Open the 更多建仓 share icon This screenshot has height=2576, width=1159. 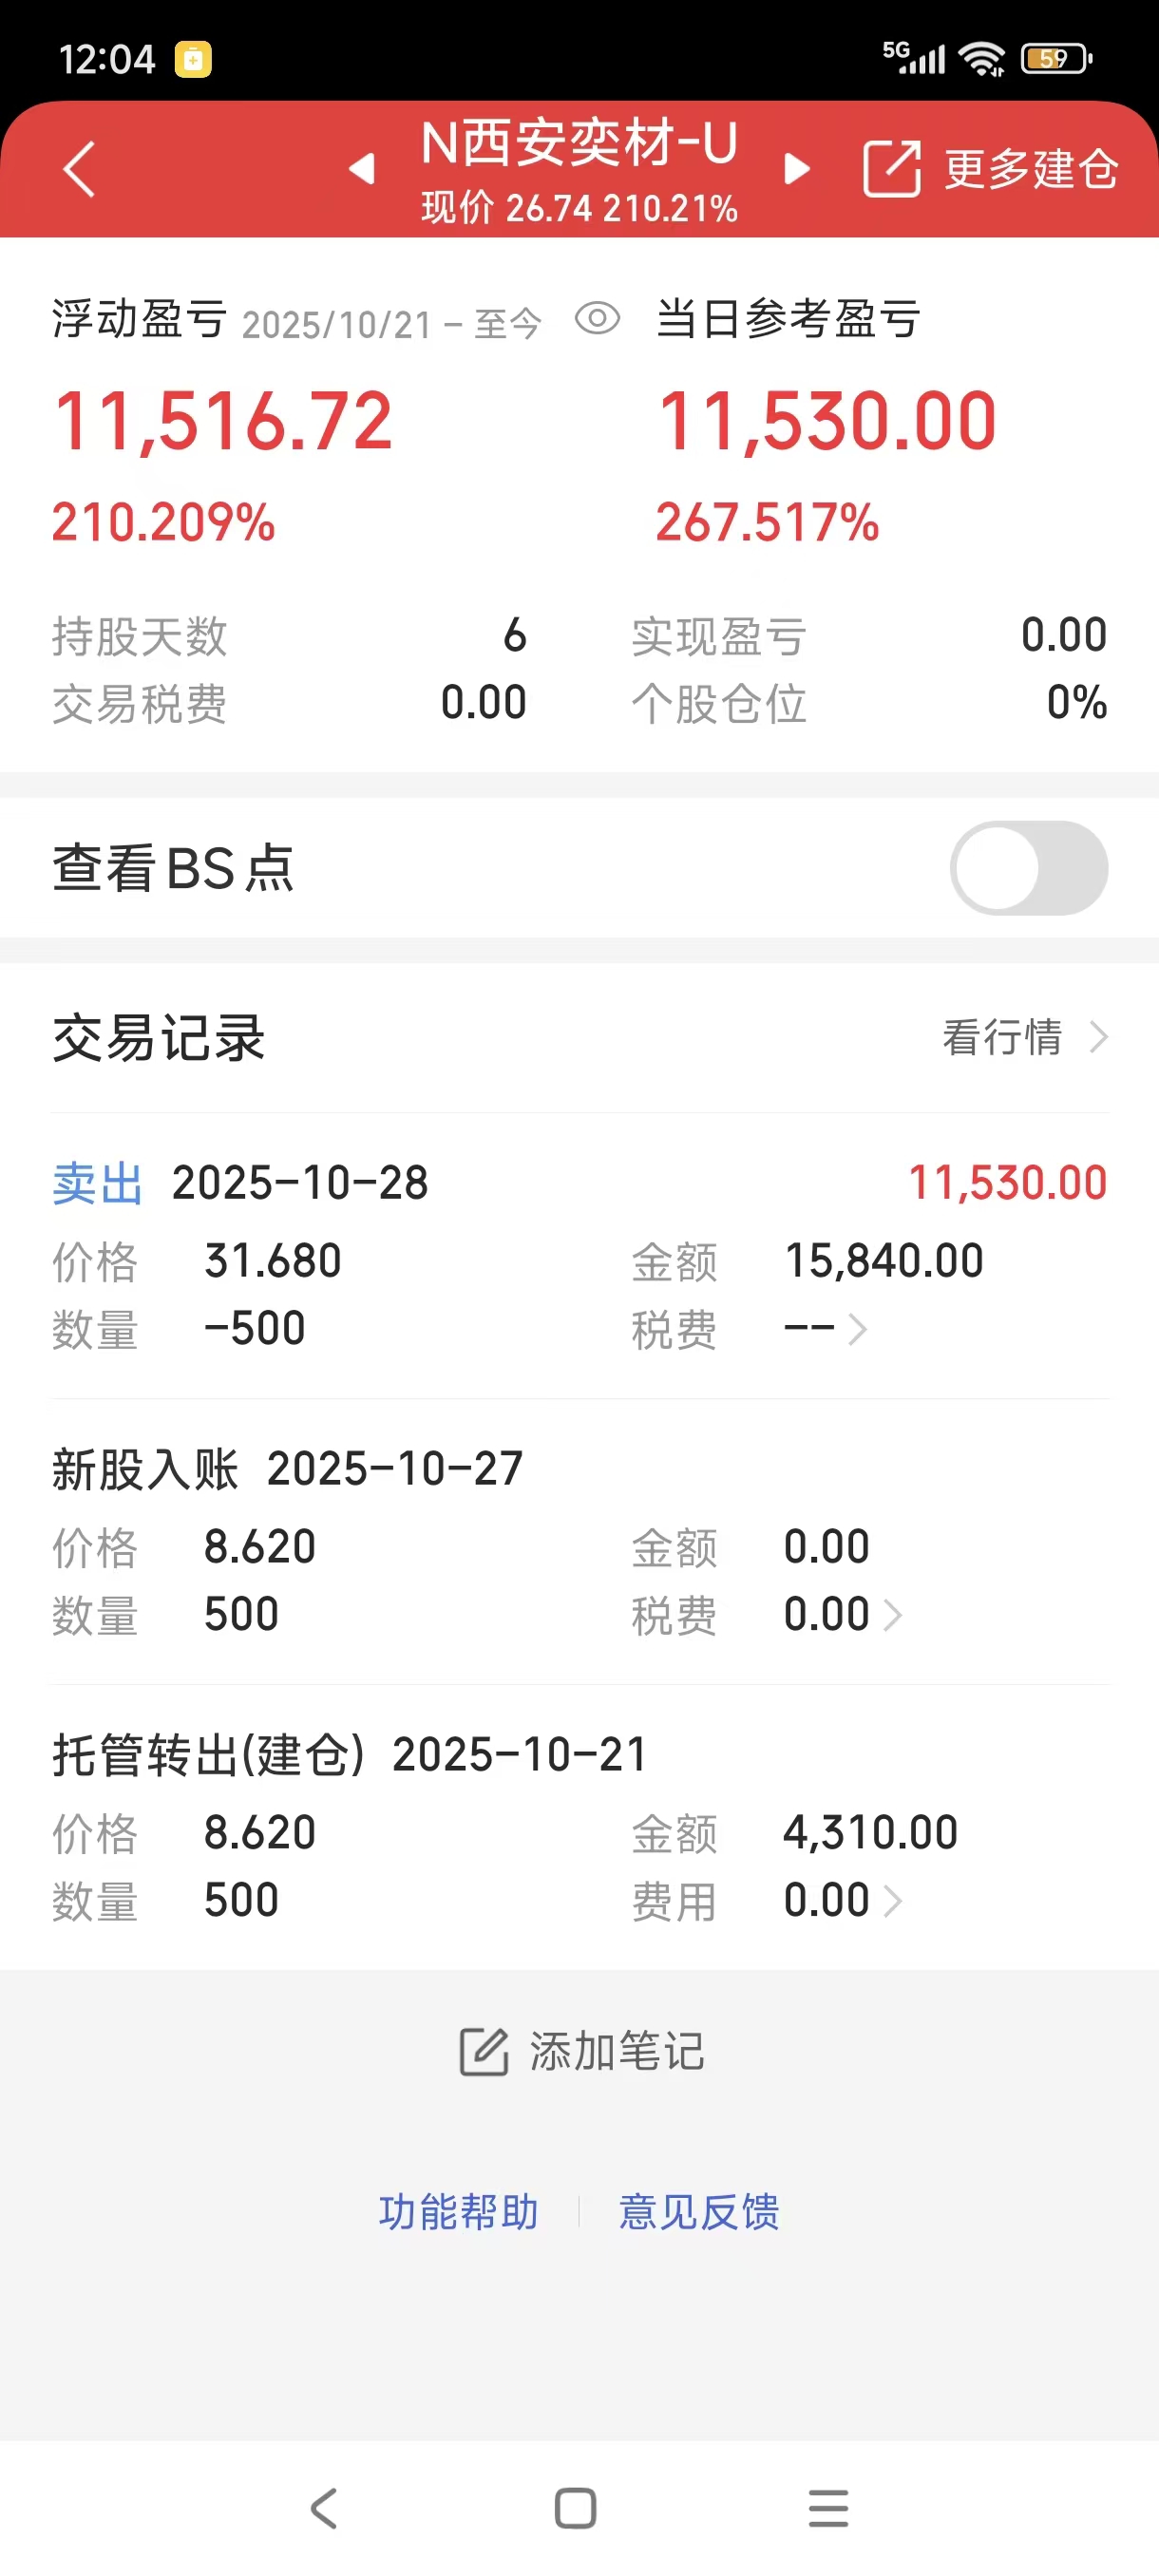[x=891, y=169]
